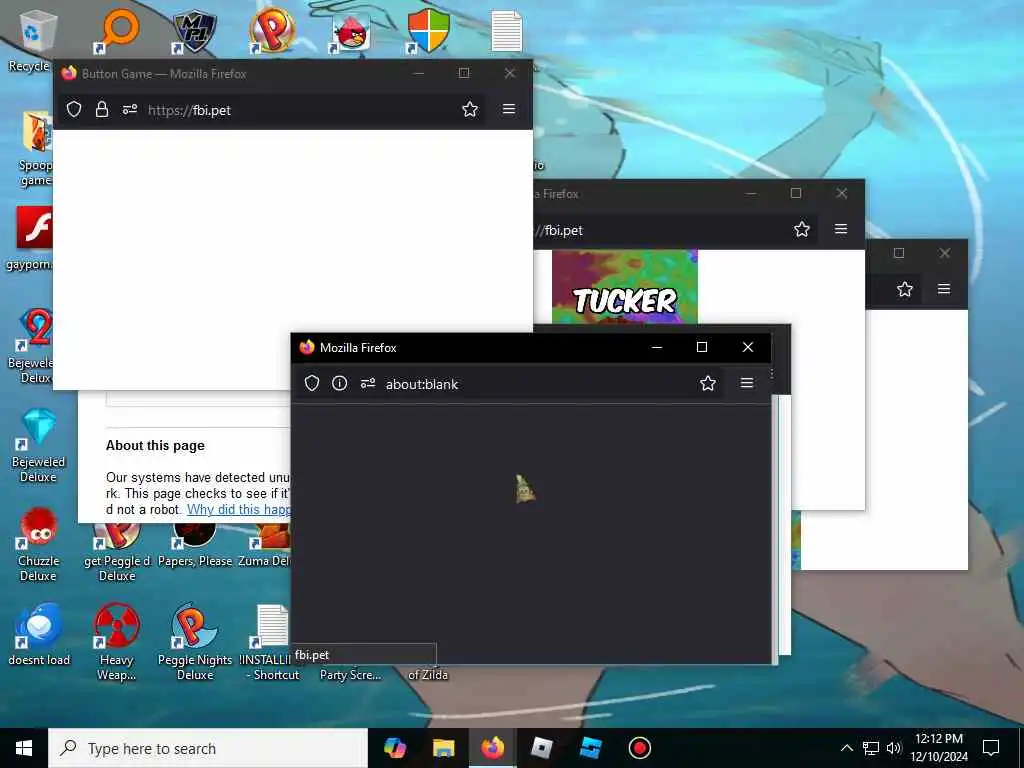The image size is (1024, 768).
Task: Open hamburger menu in rightmost Firefox window
Action: 944,289
